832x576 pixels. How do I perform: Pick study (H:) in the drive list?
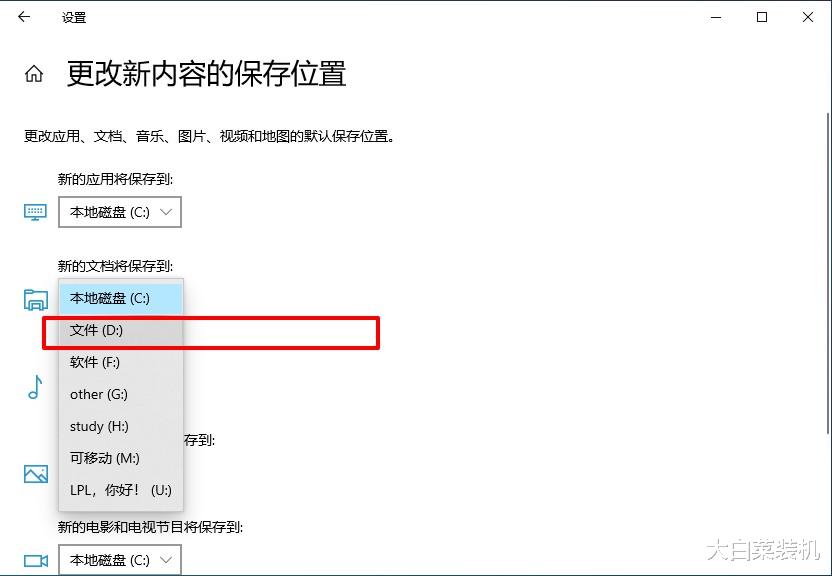121,426
